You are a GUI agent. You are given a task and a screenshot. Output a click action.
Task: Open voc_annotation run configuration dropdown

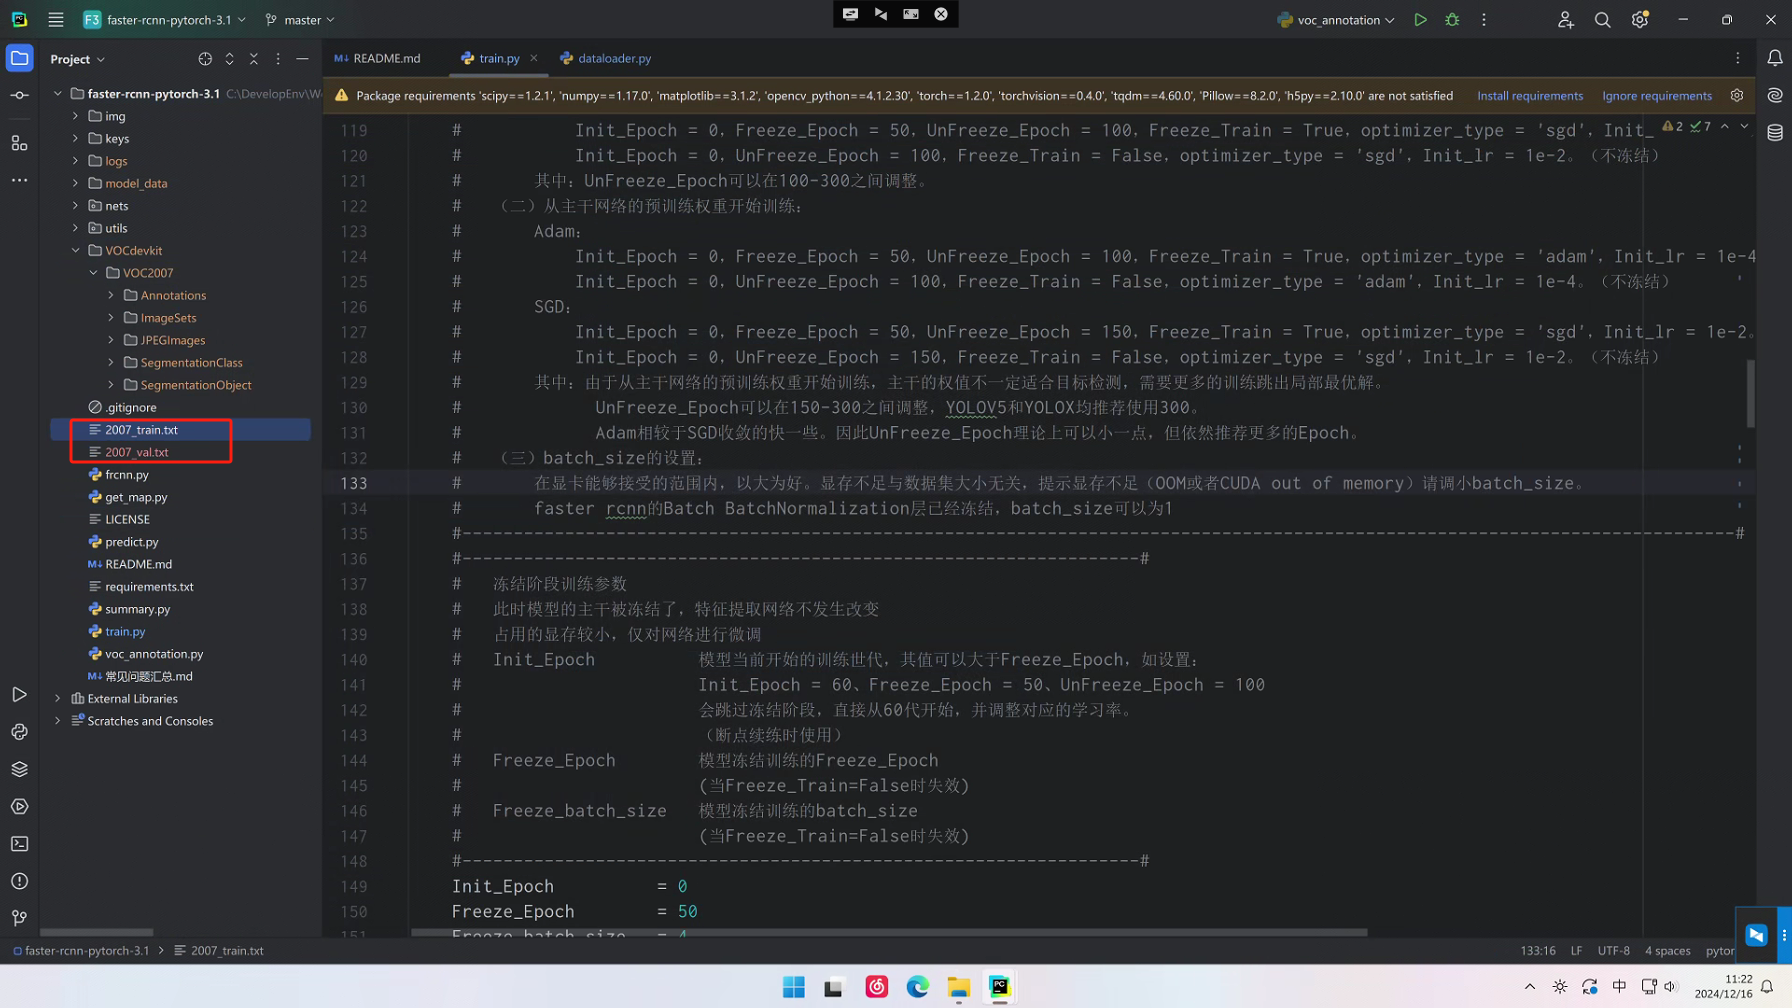pos(1336,20)
